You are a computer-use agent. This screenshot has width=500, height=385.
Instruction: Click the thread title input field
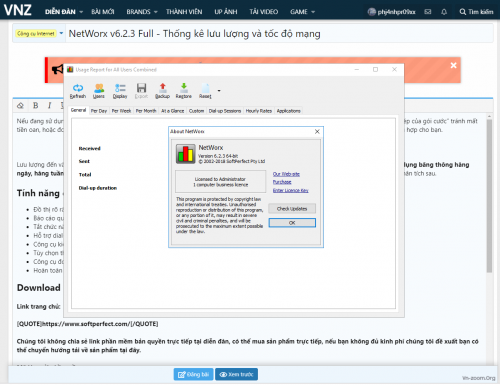coord(279,34)
